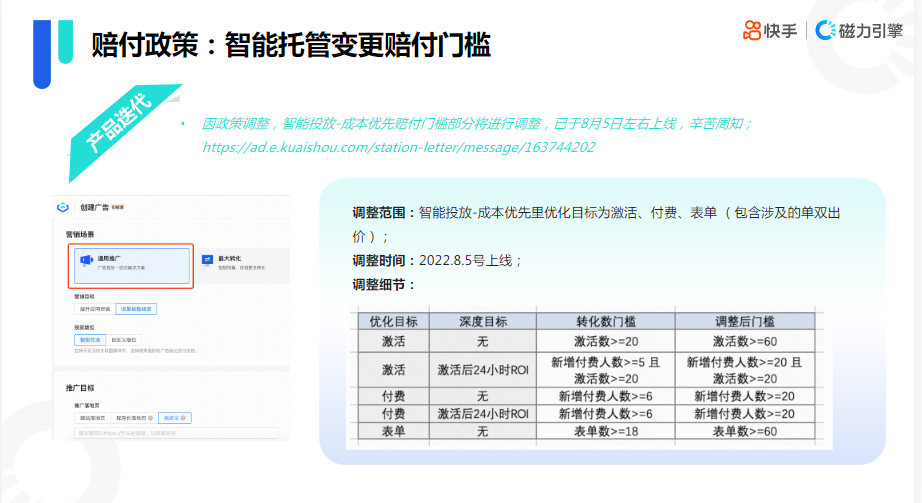The width and height of the screenshot is (922, 503).
Task: Click the 转化数门槛 table header
Action: coord(606,322)
